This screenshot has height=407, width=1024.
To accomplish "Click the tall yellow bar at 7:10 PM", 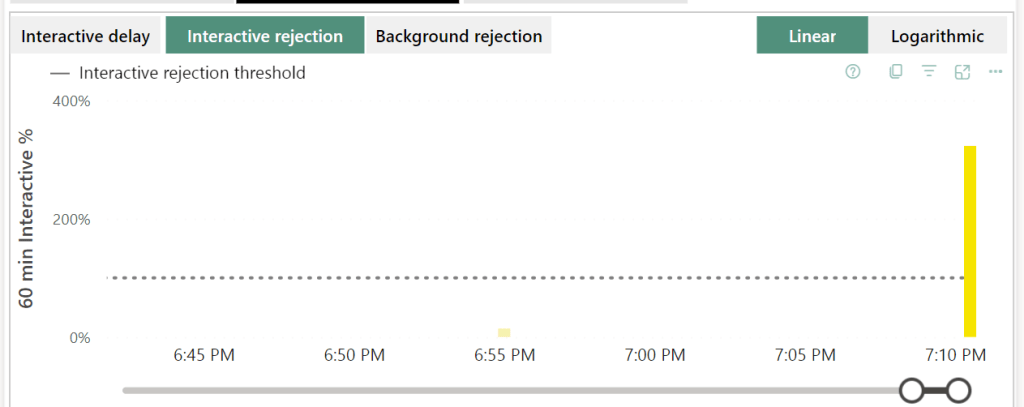I will pyautogui.click(x=969, y=240).
